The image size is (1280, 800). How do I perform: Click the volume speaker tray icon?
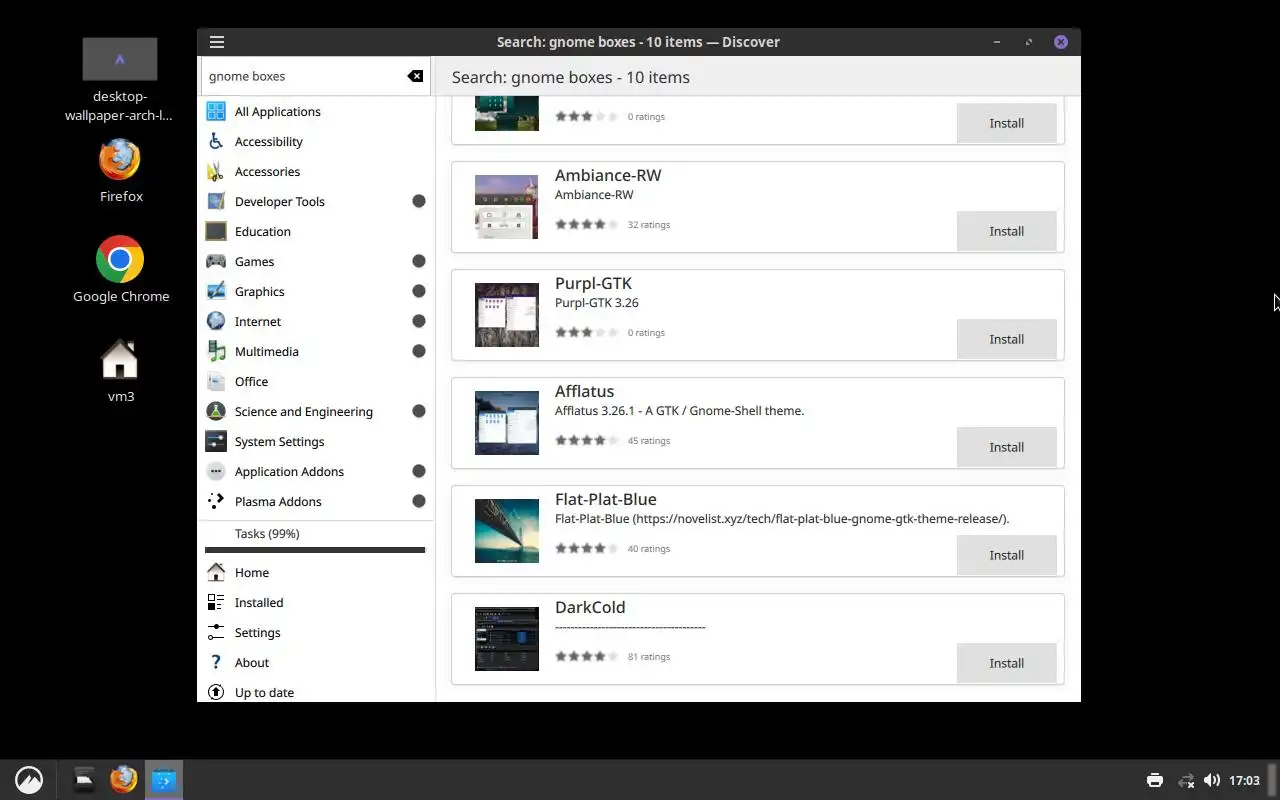[x=1212, y=780]
